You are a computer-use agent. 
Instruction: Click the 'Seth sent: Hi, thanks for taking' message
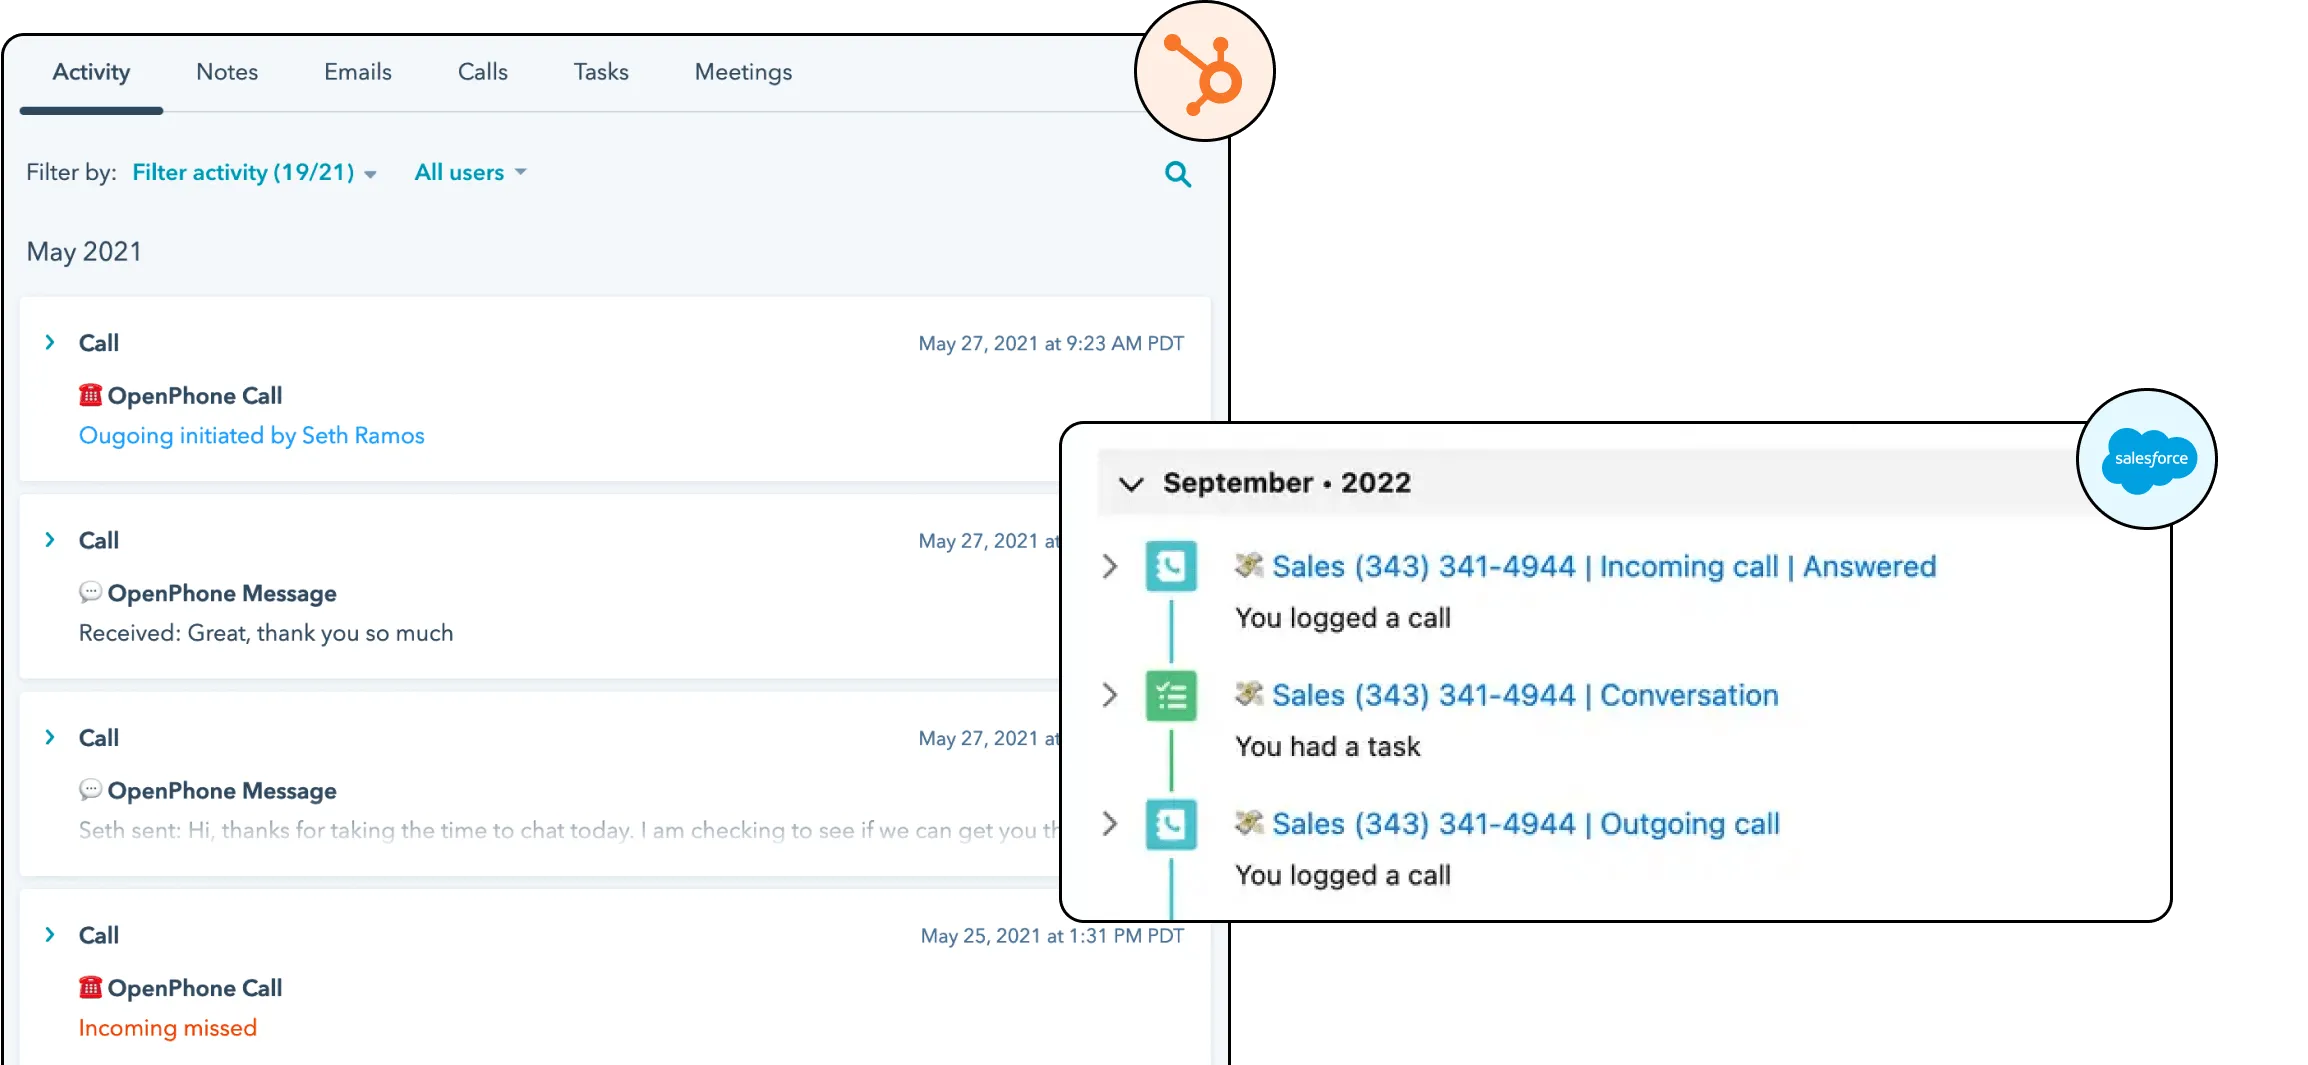568,830
